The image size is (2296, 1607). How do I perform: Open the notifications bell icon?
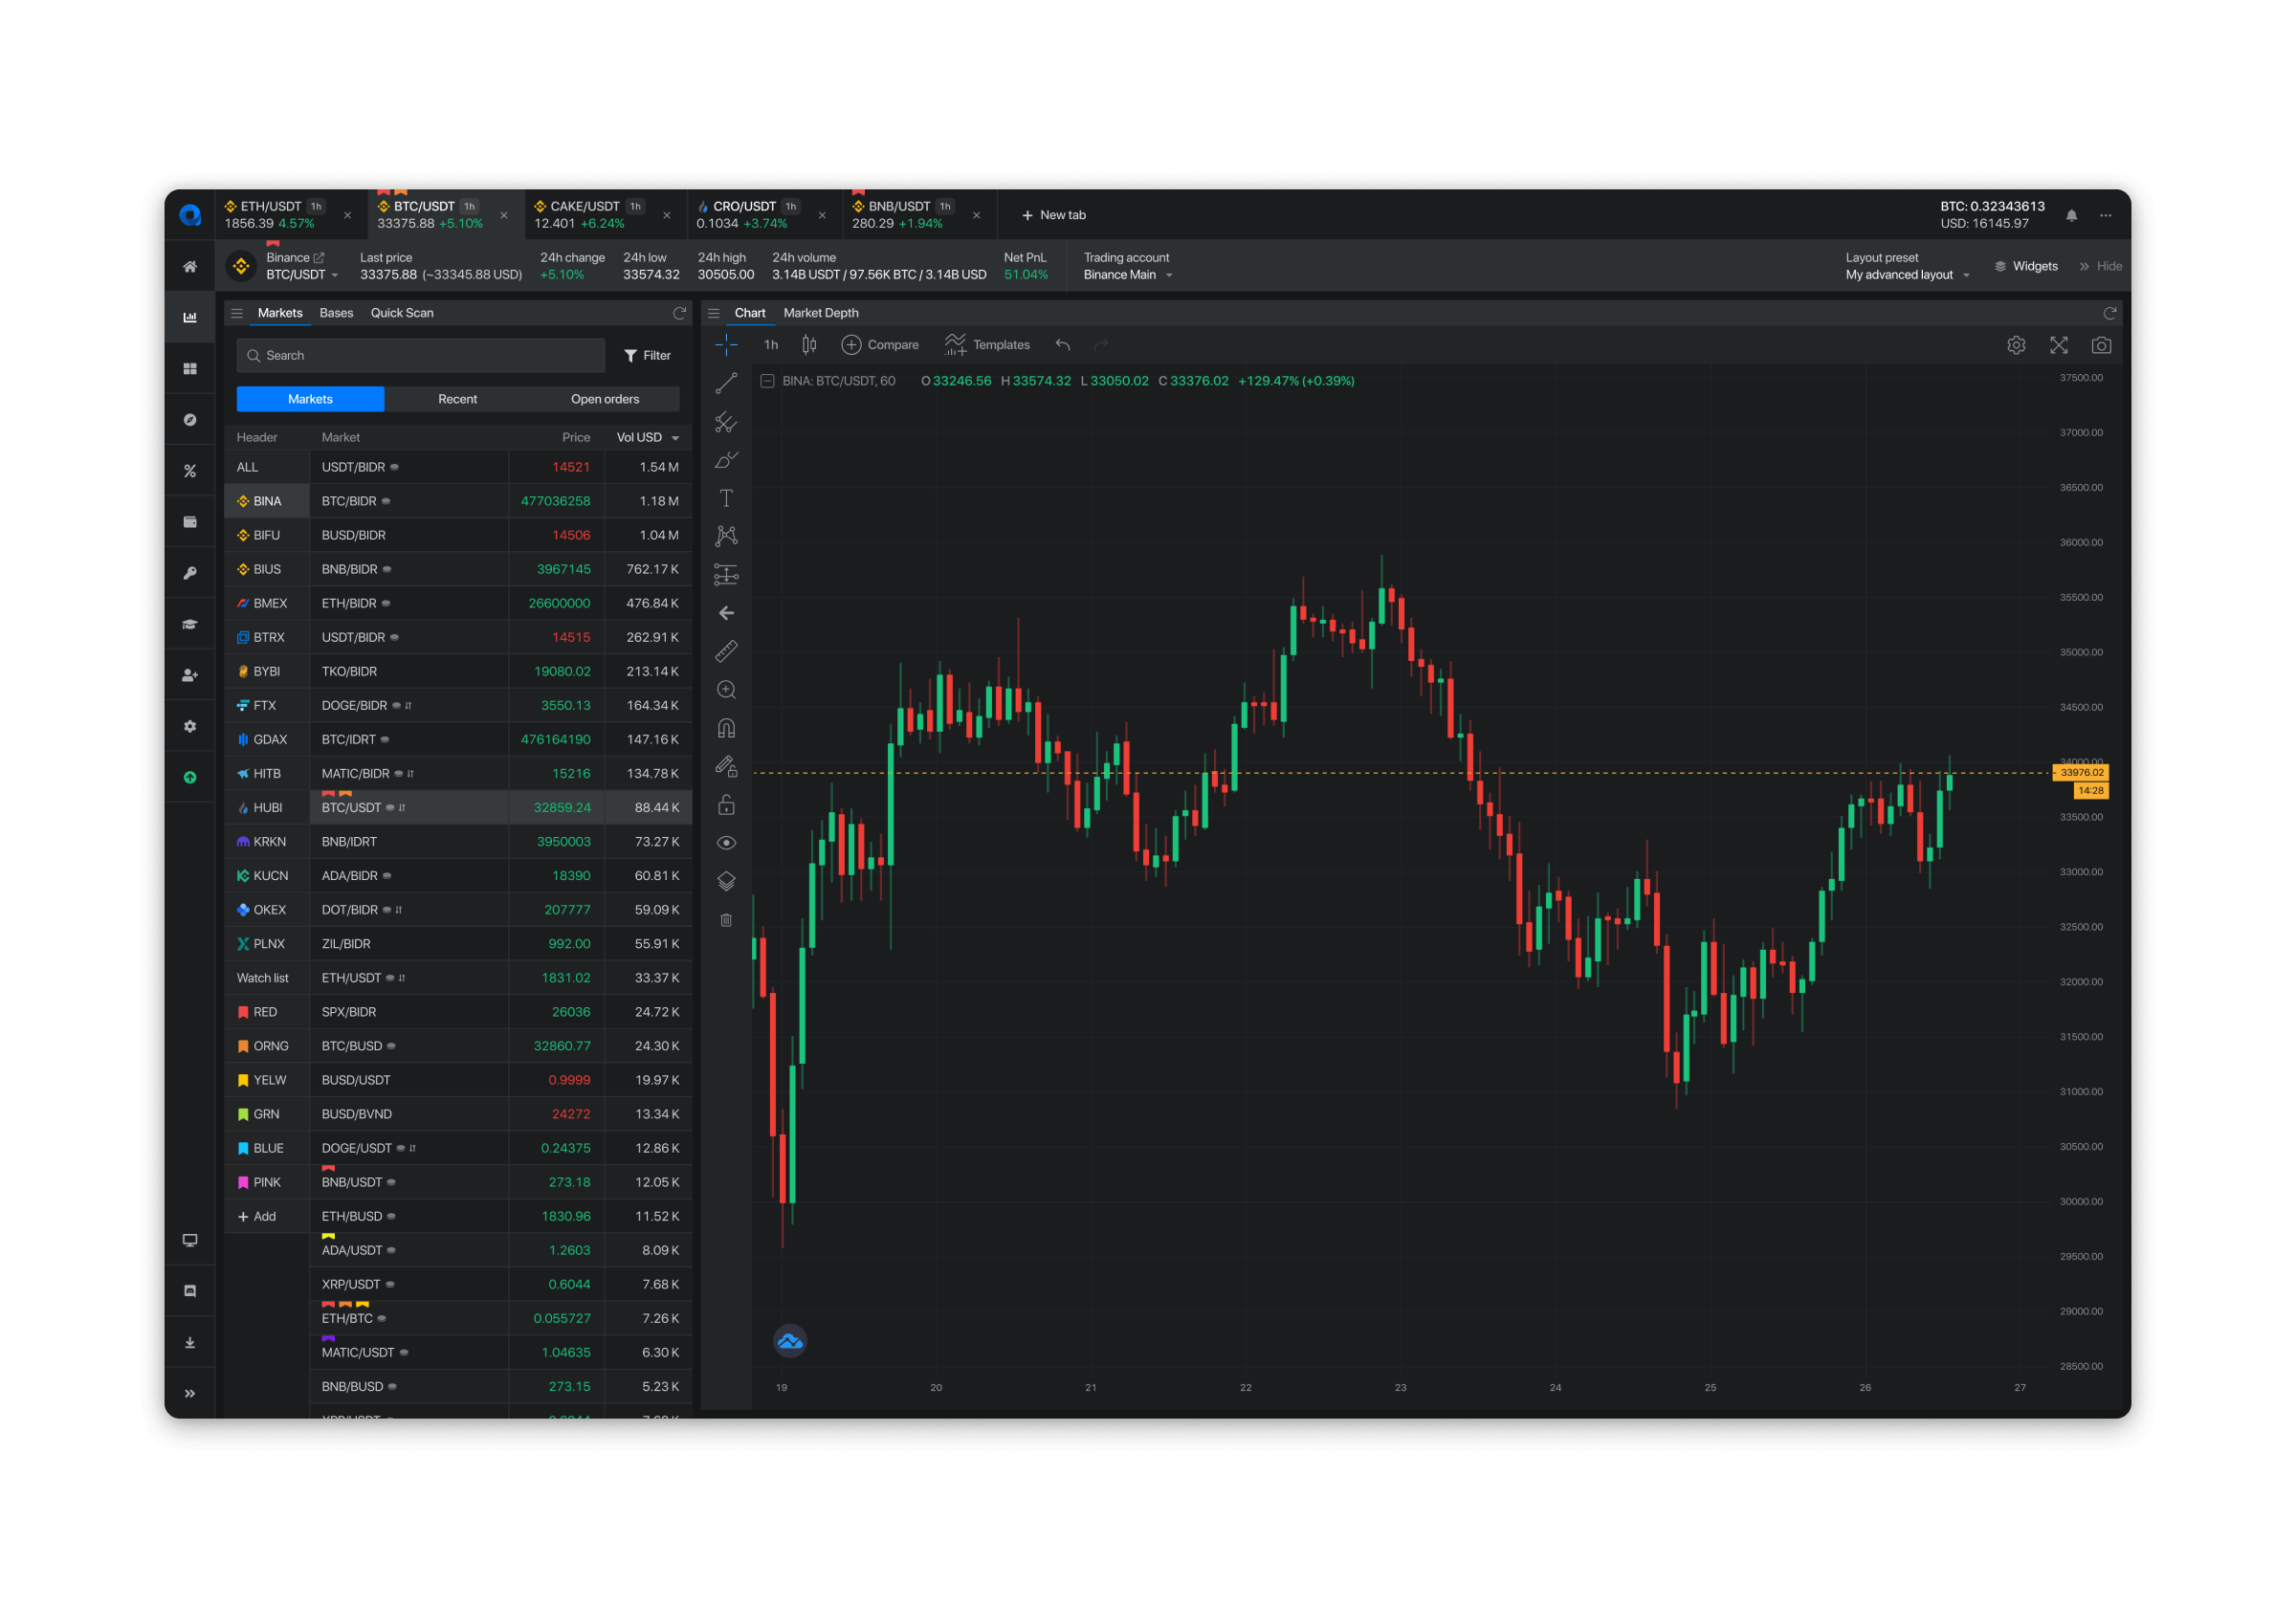pyautogui.click(x=2071, y=215)
